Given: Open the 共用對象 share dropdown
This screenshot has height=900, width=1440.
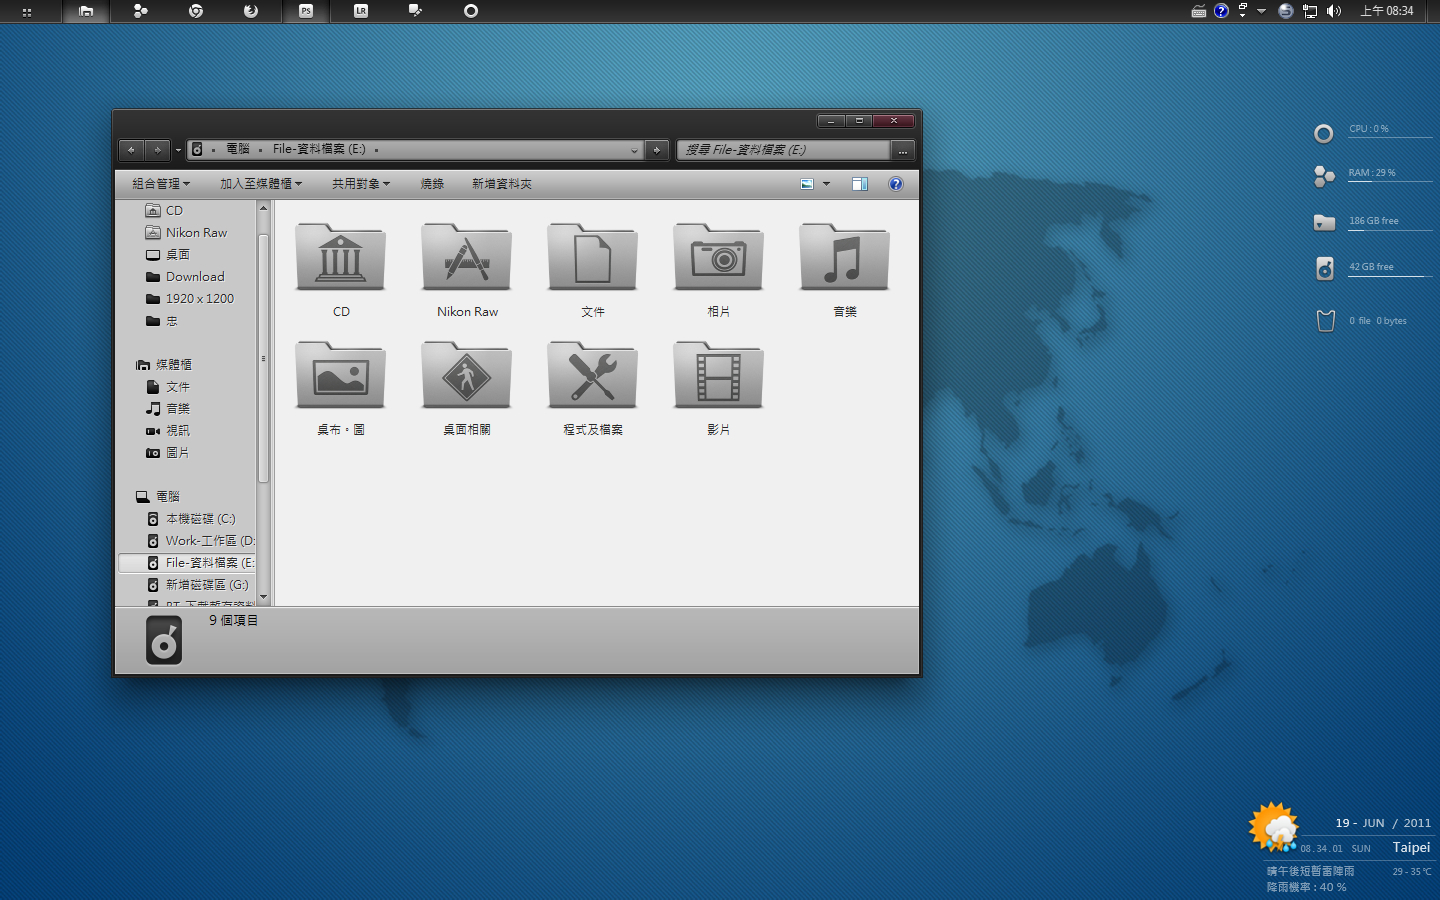Looking at the screenshot, I should point(361,184).
